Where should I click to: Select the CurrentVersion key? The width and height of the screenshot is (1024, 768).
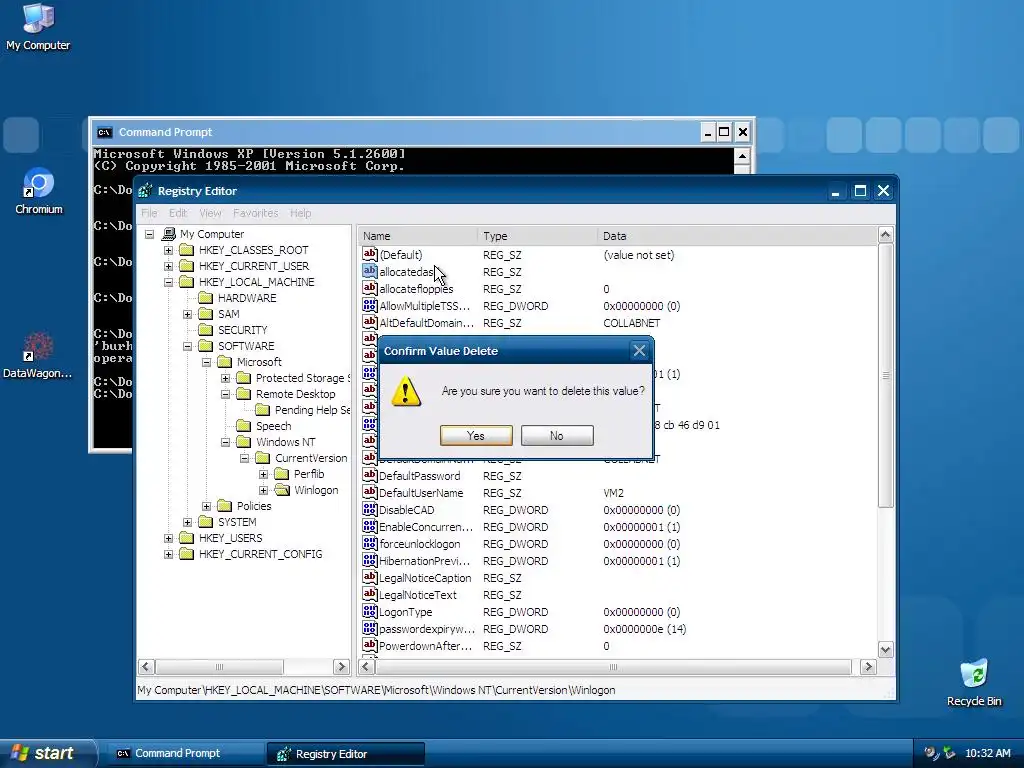(311, 458)
